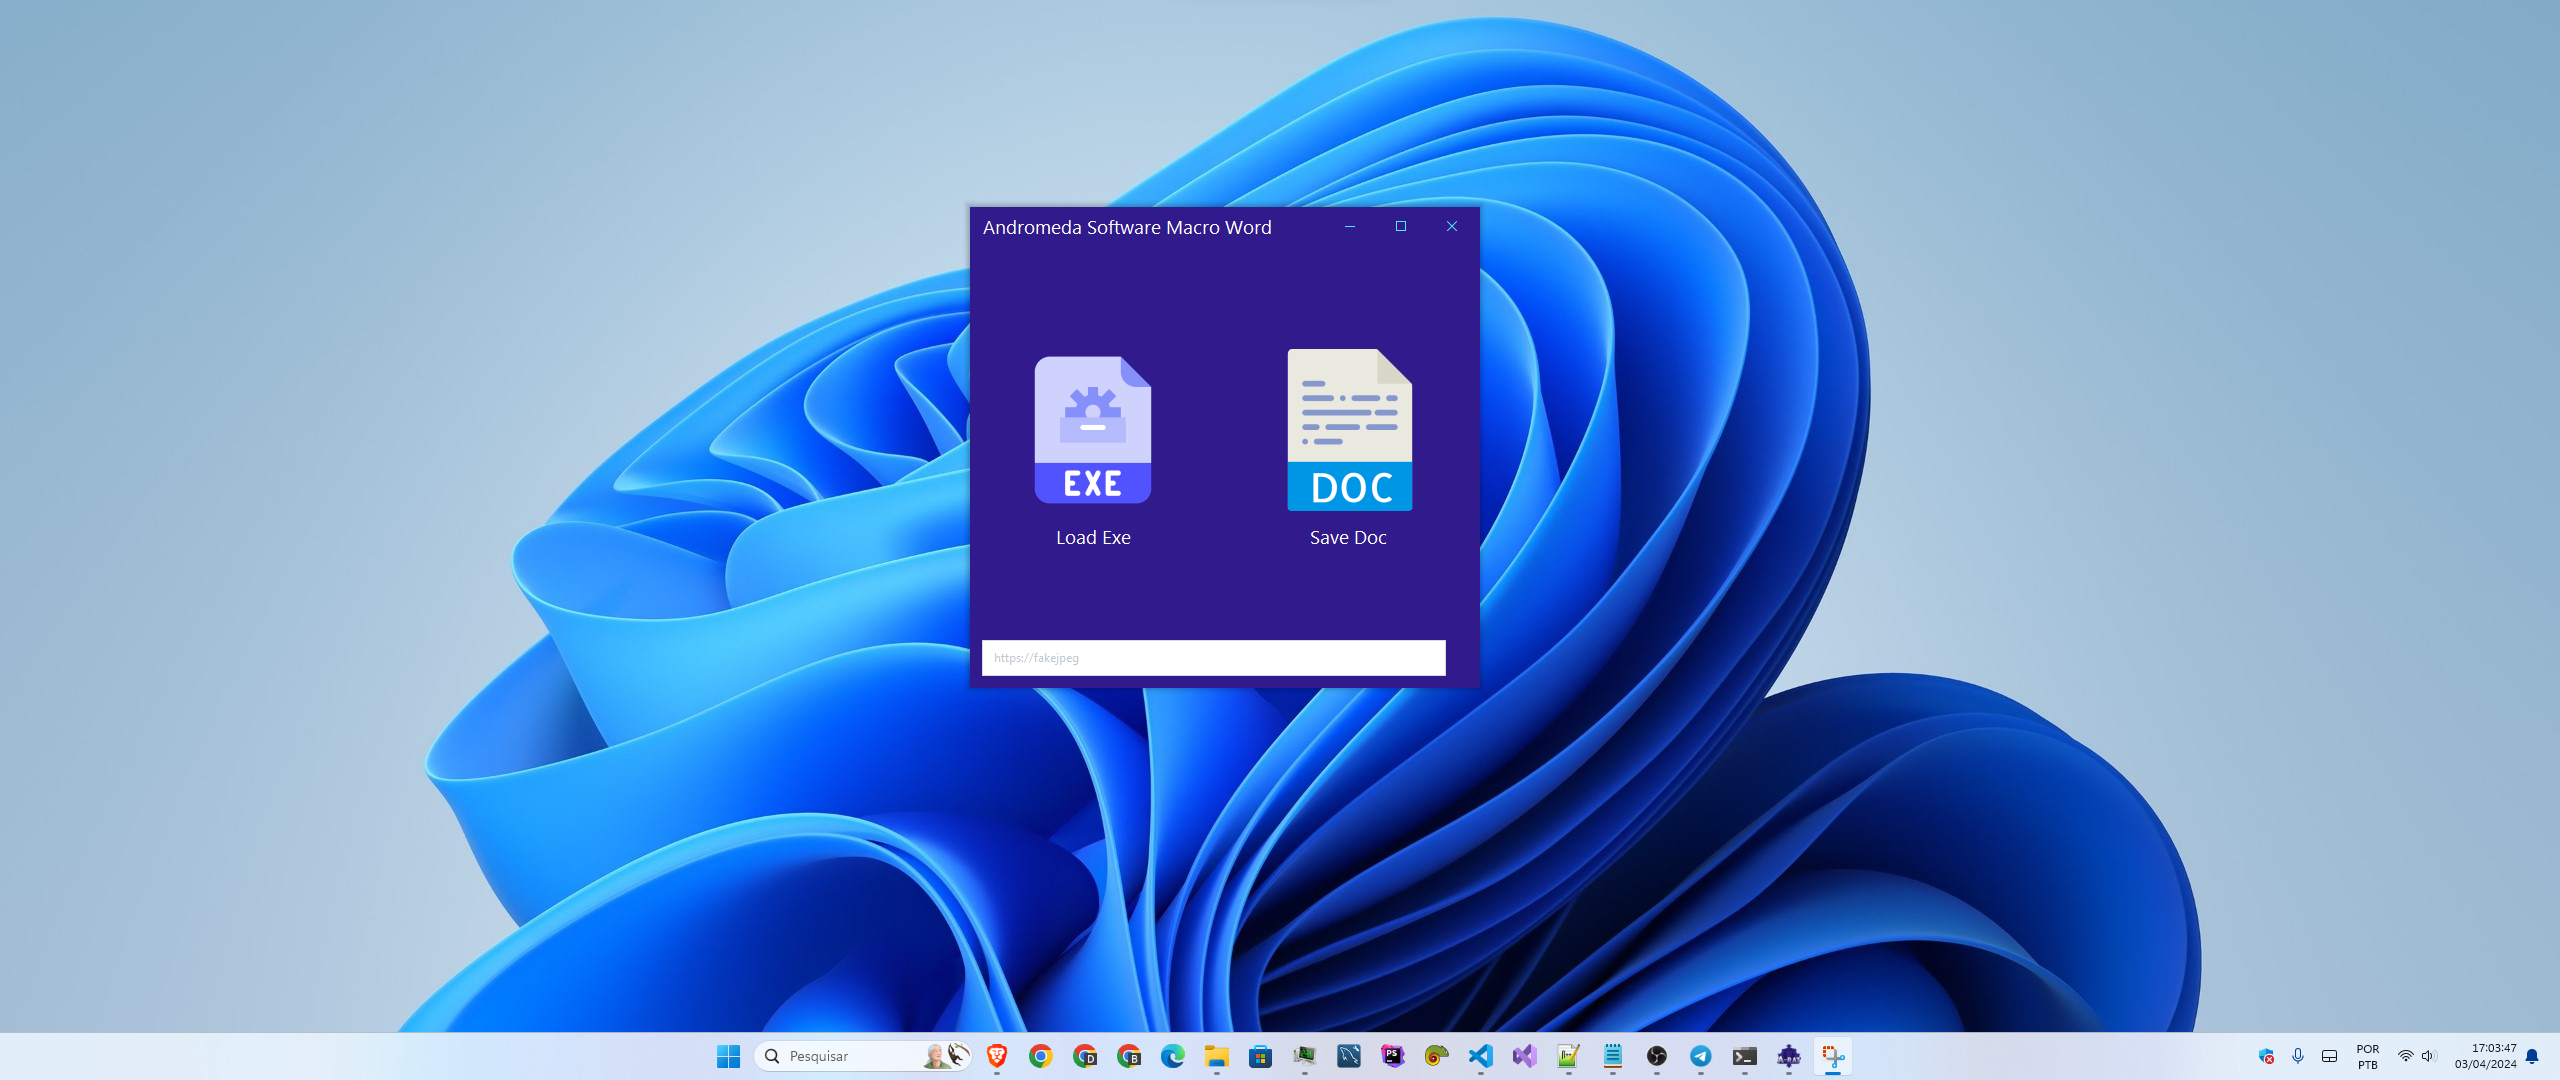The height and width of the screenshot is (1080, 2560).
Task: Click the https://fakejpeg URL input field
Action: (x=1213, y=658)
